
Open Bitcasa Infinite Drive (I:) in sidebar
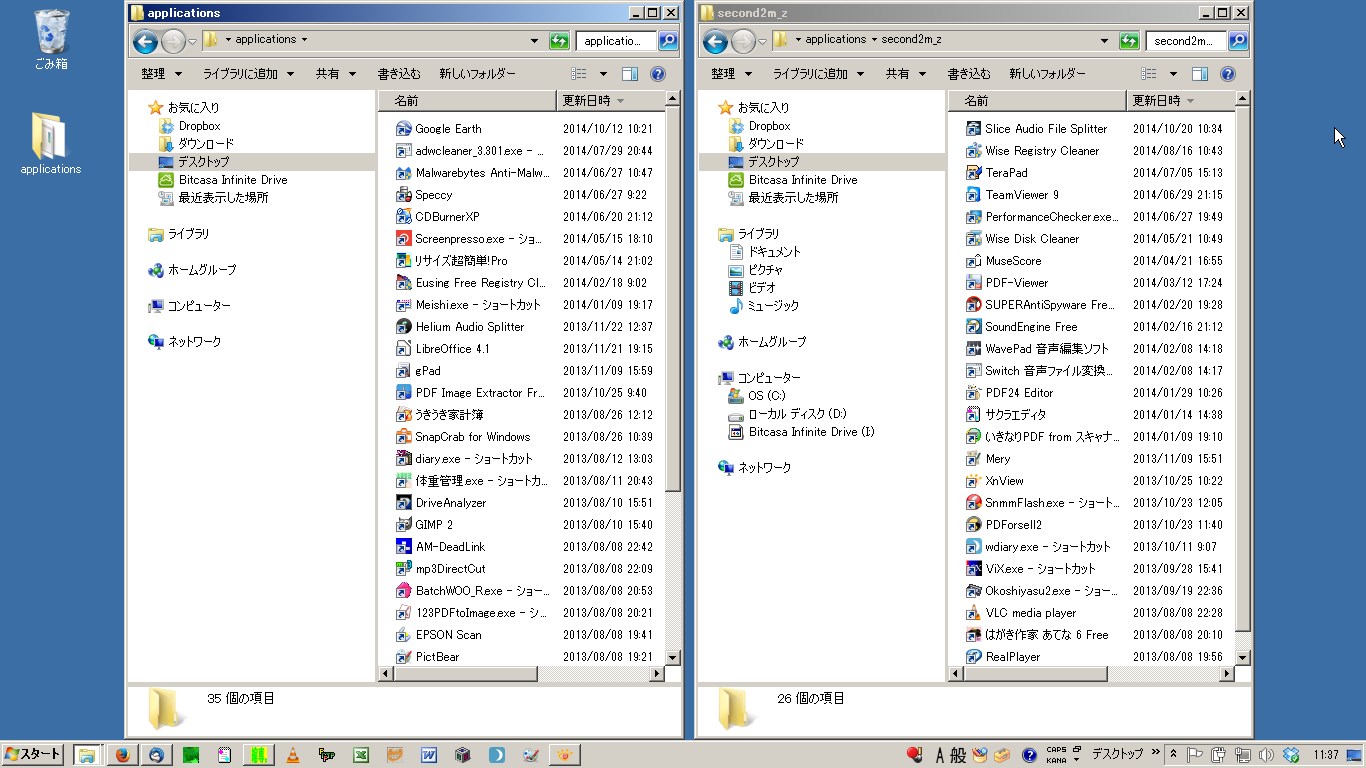802,432
